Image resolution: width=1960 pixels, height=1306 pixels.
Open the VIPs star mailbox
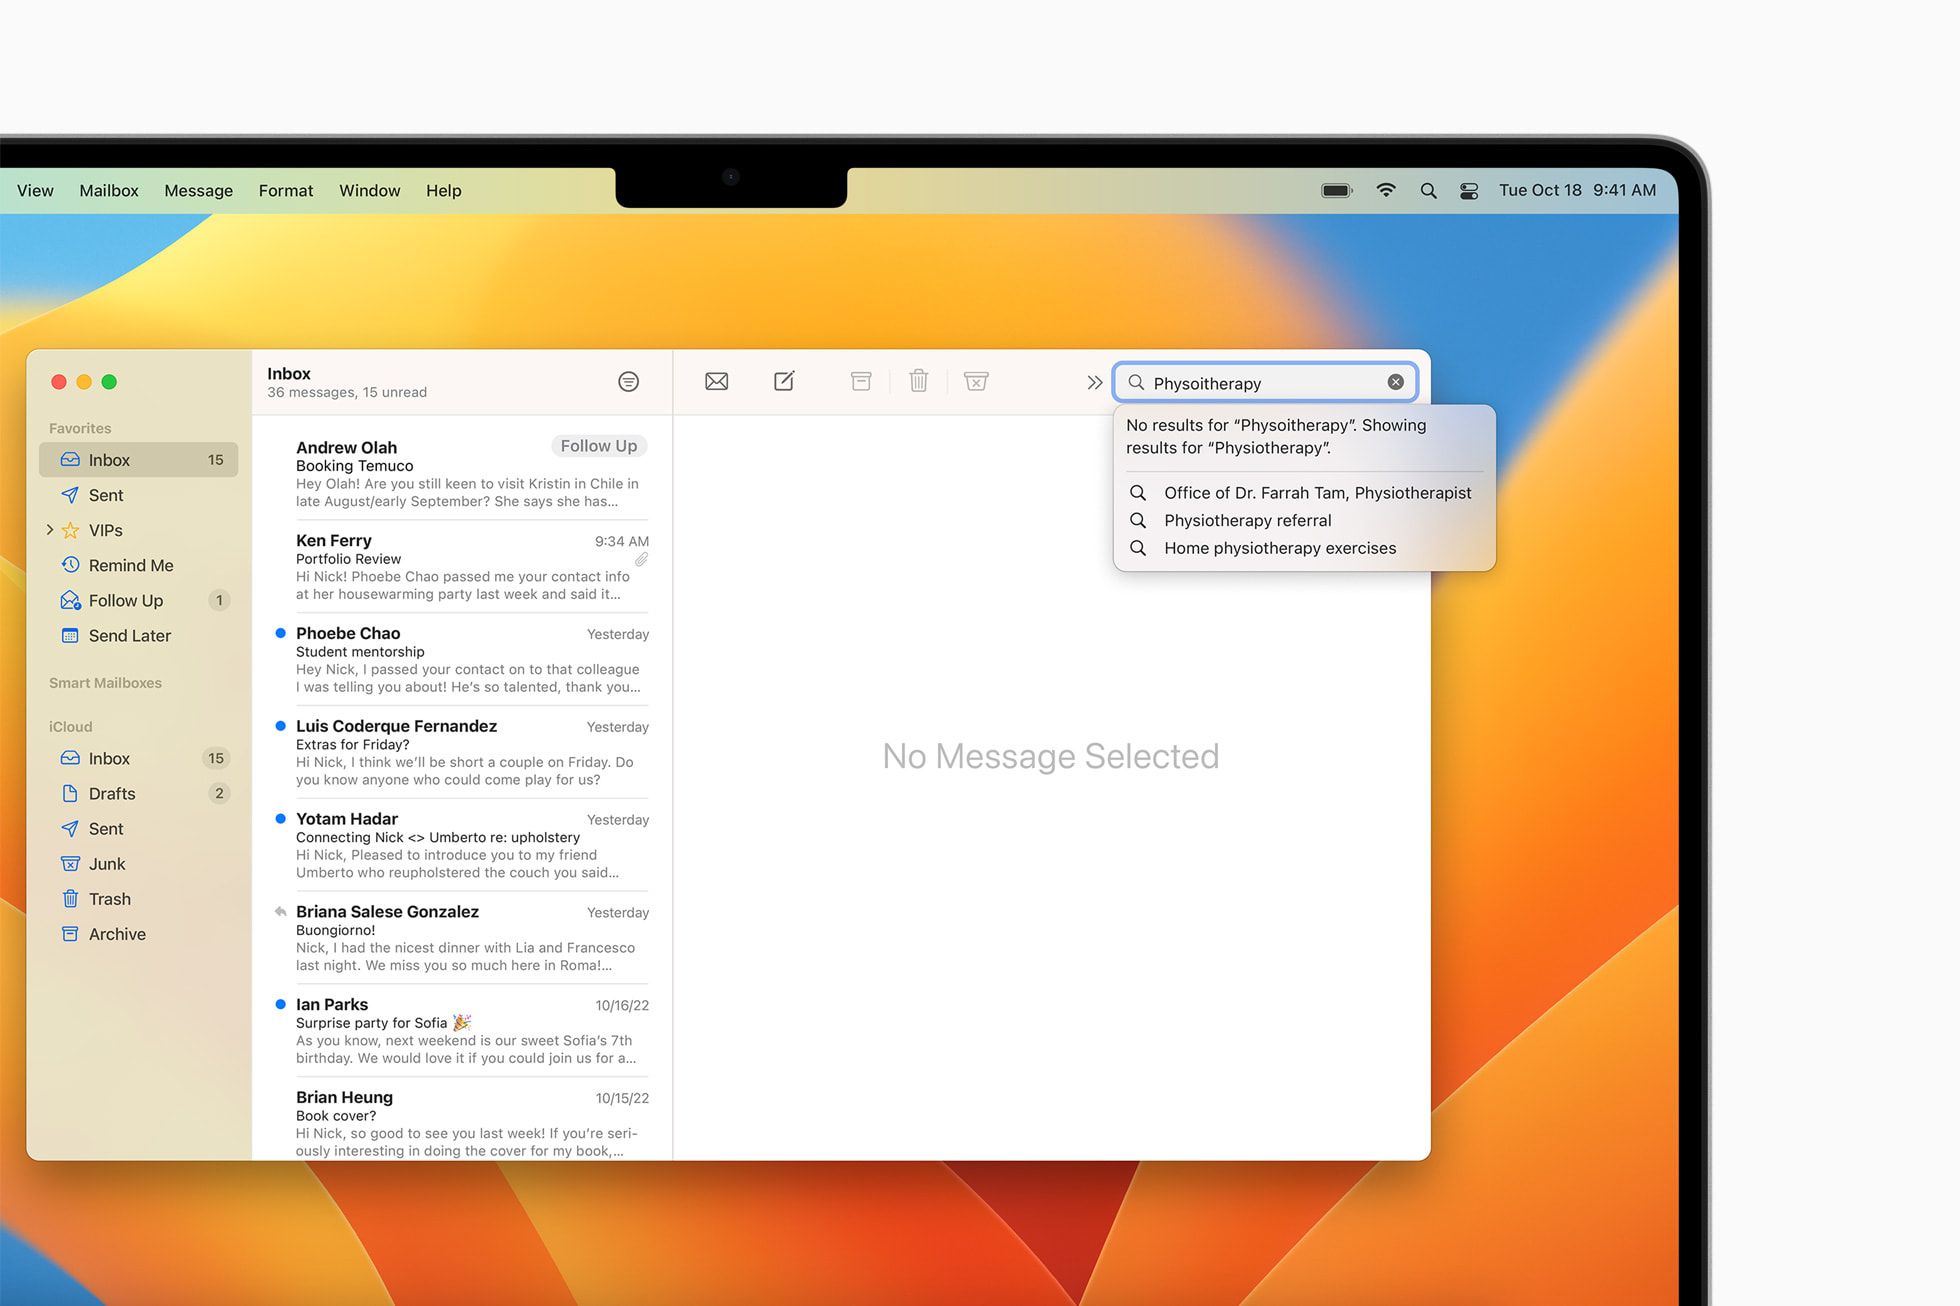106,530
